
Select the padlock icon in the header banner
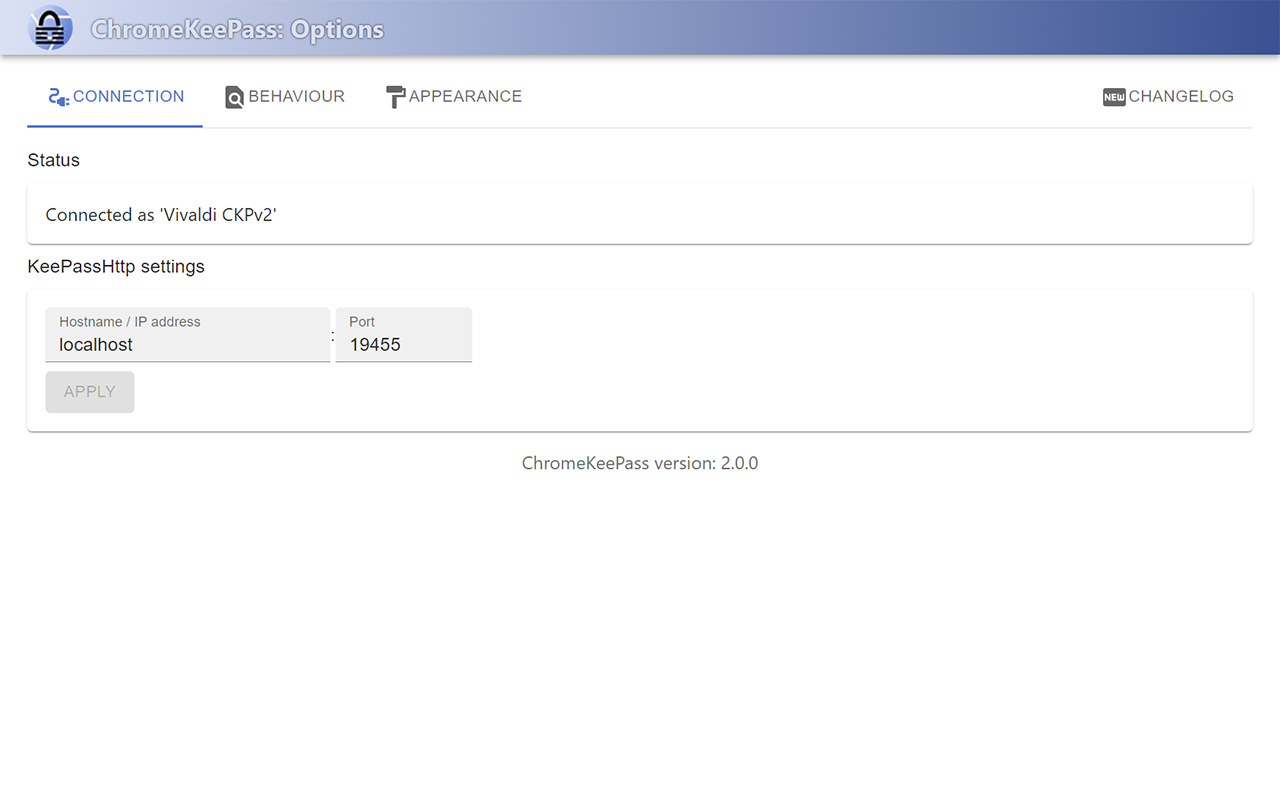click(x=50, y=27)
